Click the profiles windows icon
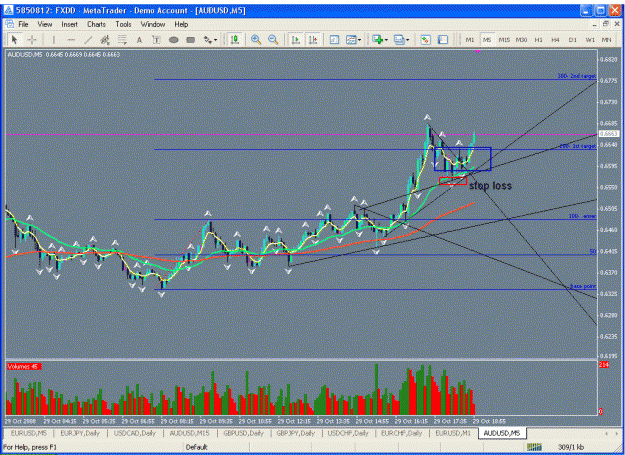Viewport: 625px width, 455px height. tap(398, 39)
